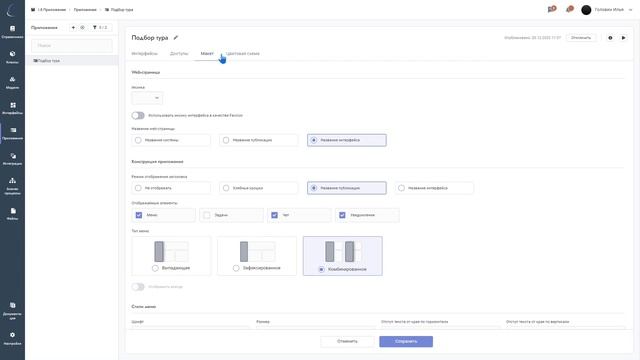Select the Комбинированное menu type
The height and width of the screenshot is (360, 640).
pos(321,269)
